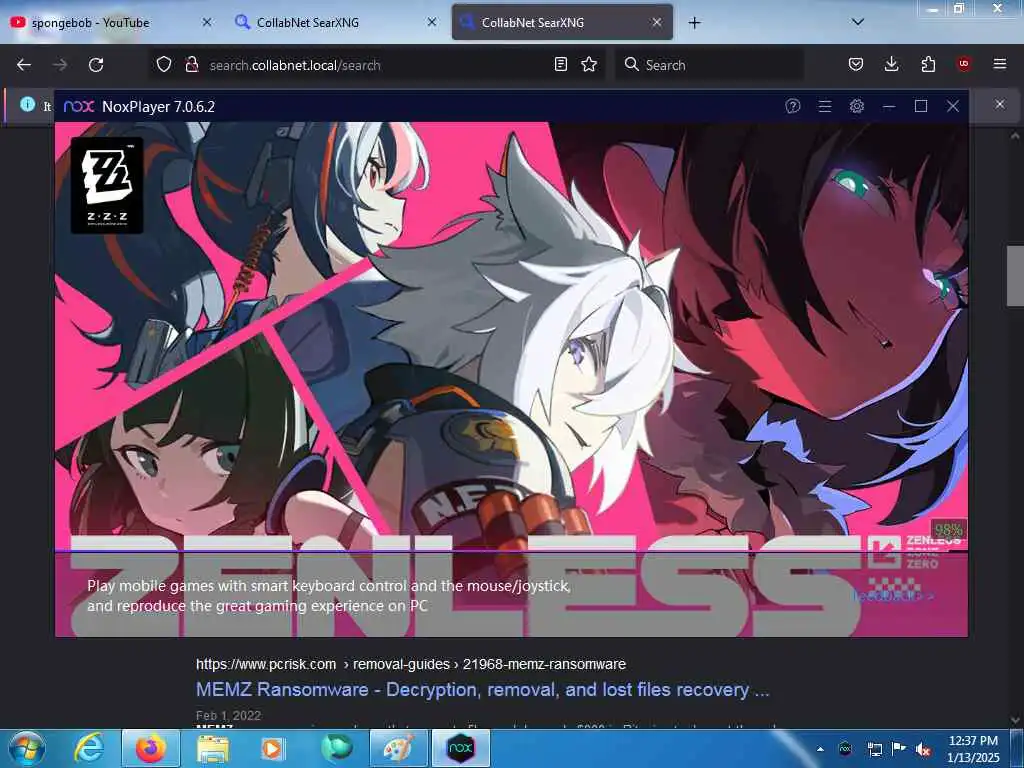
Task: Open a new Firefox tab
Action: click(694, 23)
